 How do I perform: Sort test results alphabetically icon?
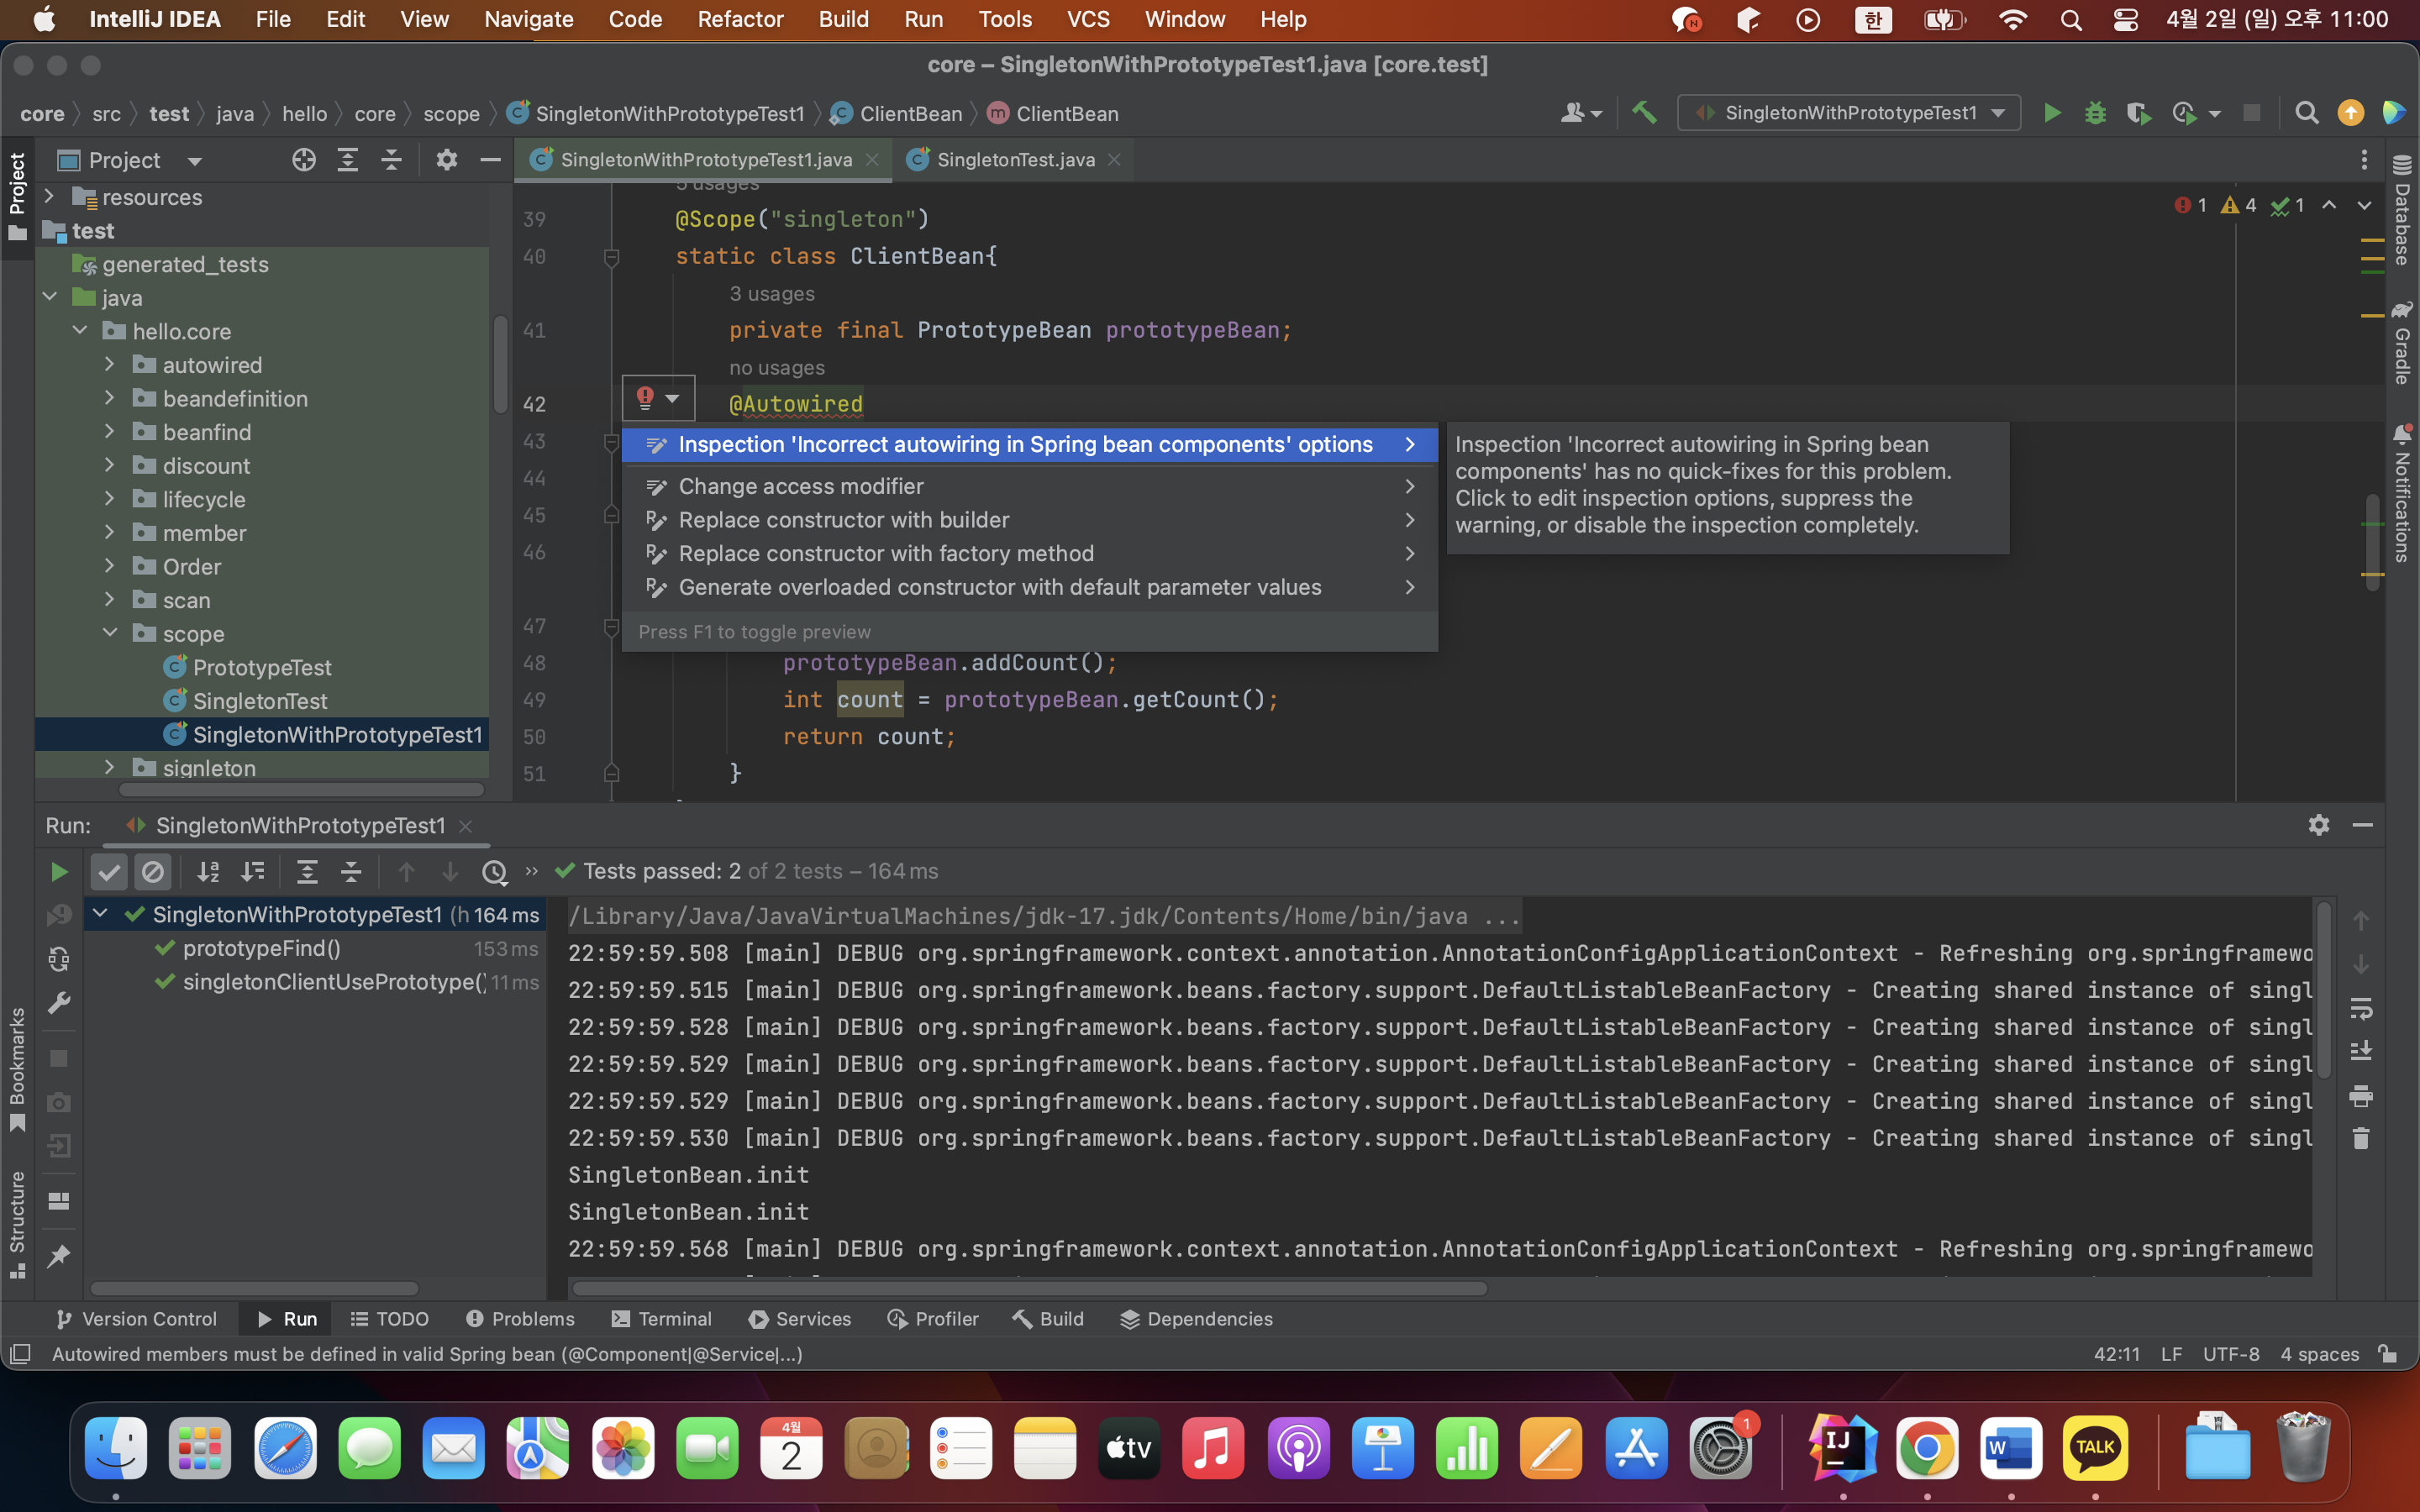tap(208, 872)
